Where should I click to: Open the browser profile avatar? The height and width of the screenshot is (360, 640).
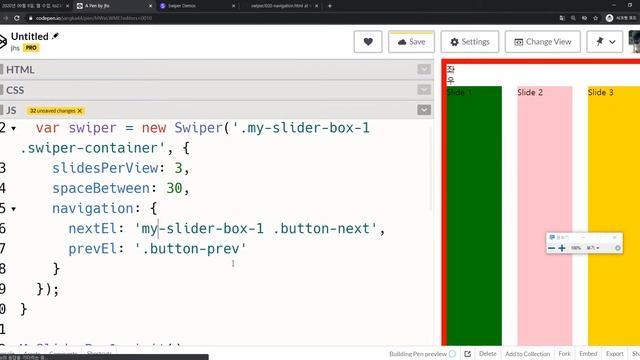tap(609, 18)
